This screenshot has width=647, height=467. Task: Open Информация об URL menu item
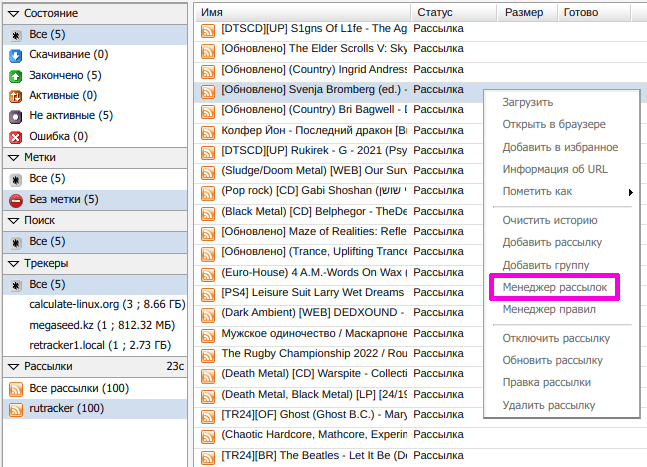pos(555,169)
